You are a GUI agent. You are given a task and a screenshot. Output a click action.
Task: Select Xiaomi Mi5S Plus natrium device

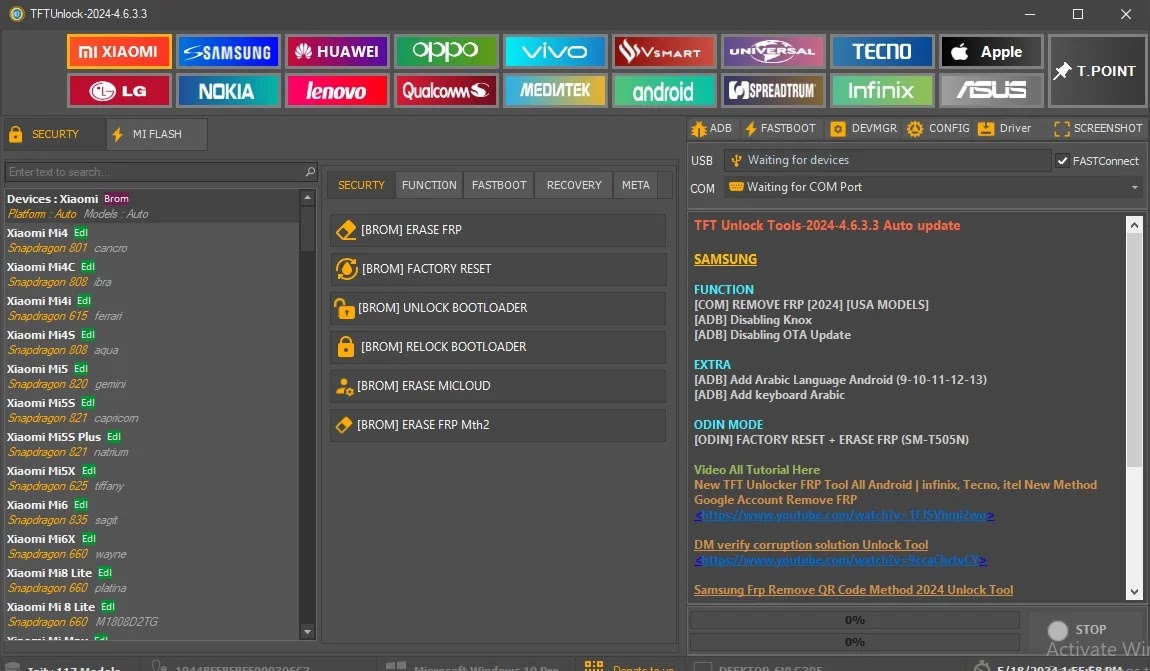coord(152,444)
